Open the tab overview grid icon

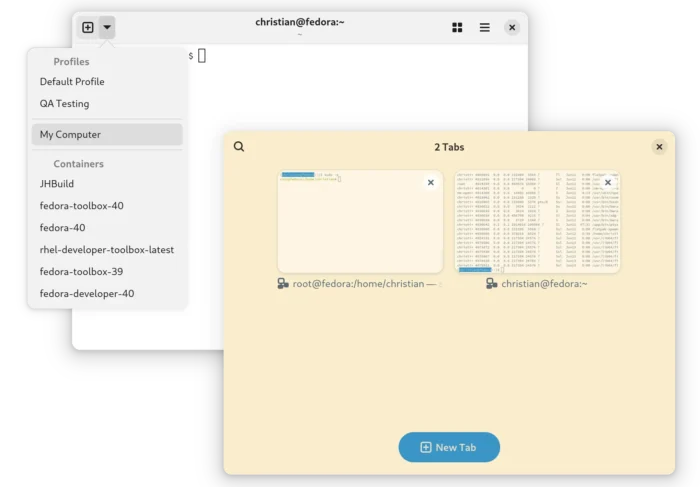(457, 28)
